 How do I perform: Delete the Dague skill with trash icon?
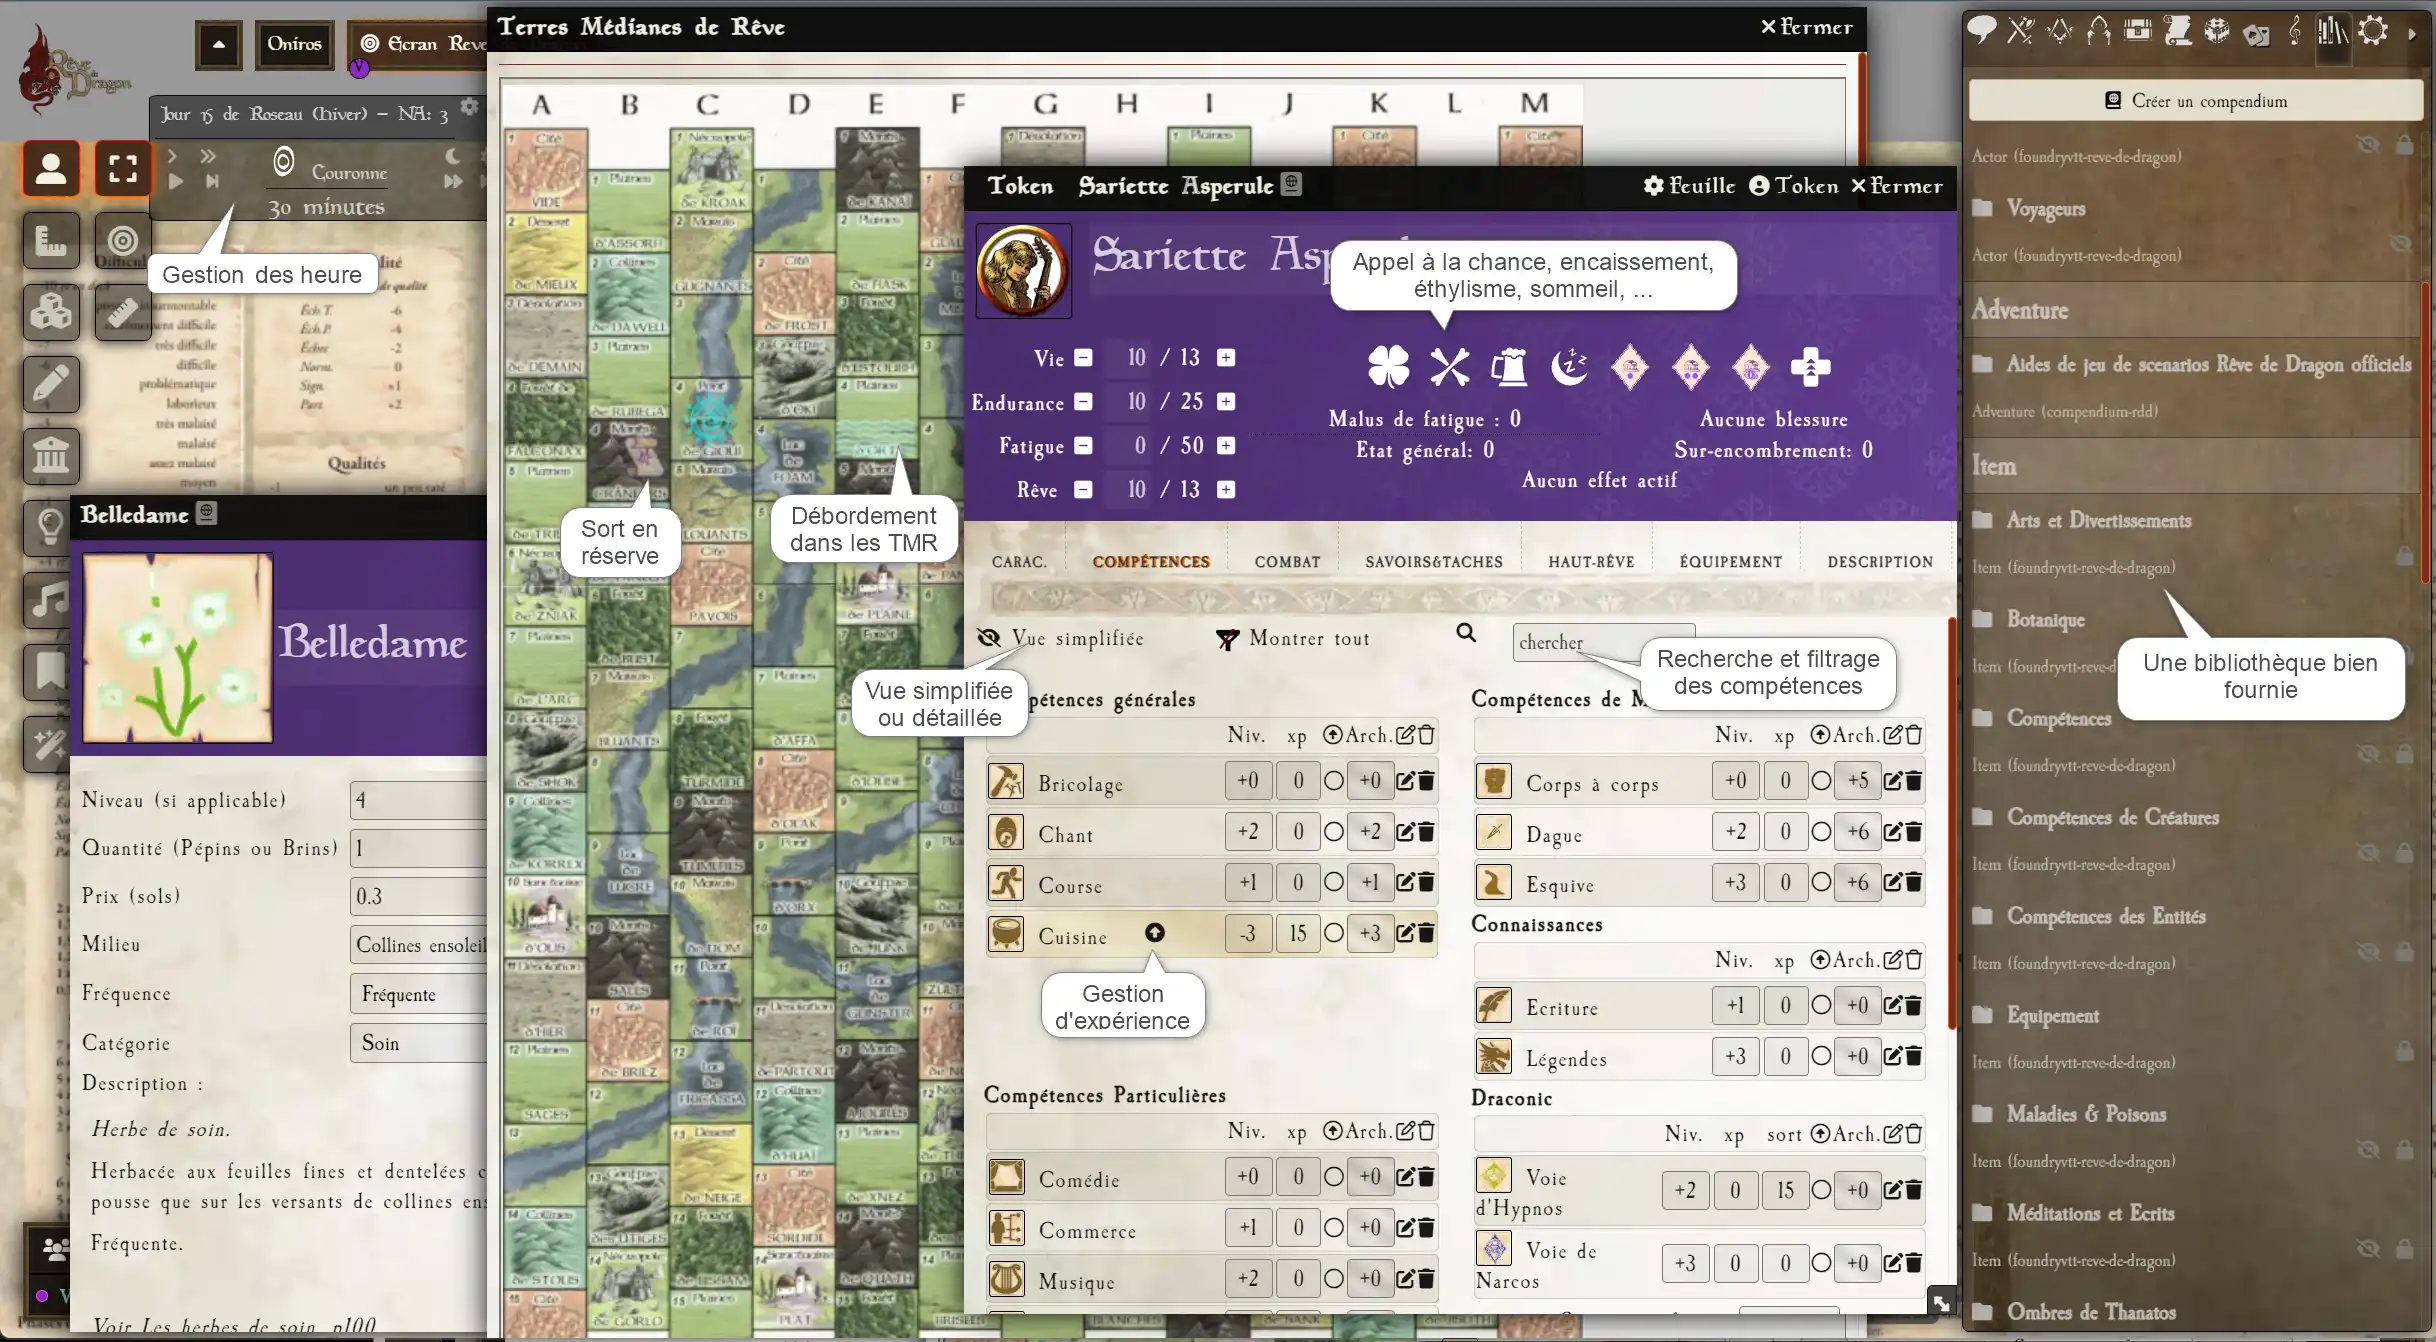coord(1913,832)
